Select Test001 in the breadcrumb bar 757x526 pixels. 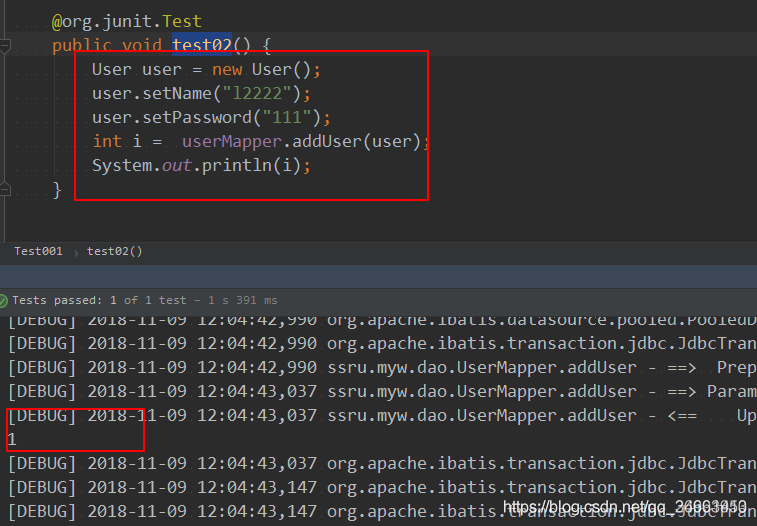click(38, 251)
